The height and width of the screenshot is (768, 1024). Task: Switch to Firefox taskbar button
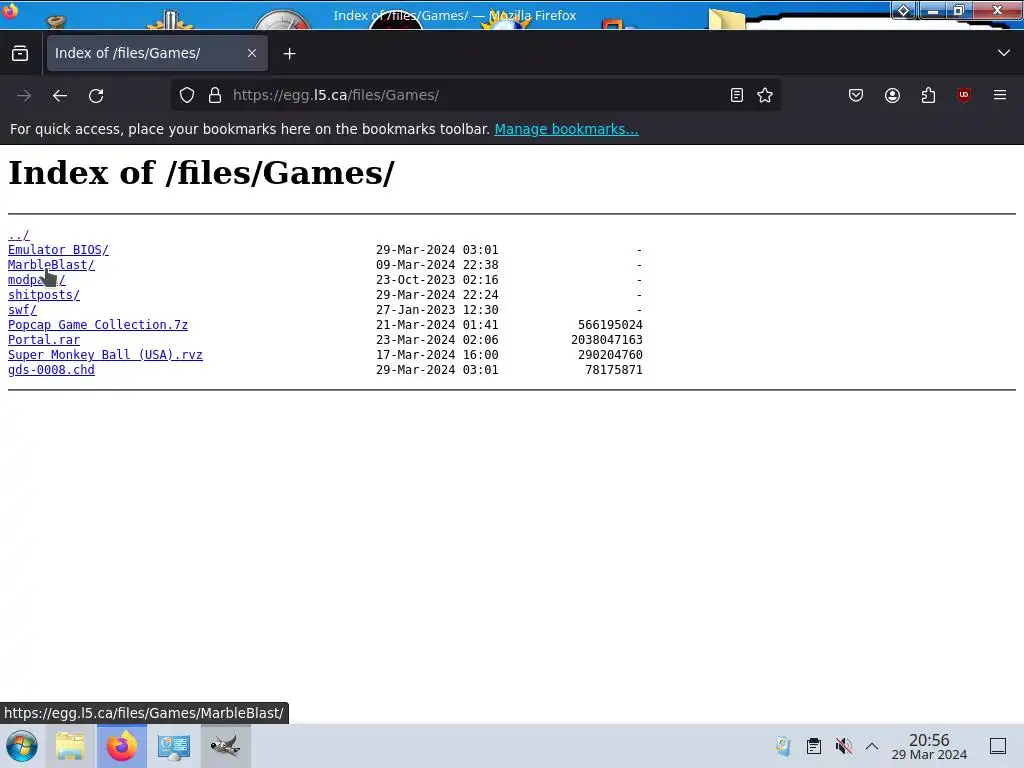121,746
